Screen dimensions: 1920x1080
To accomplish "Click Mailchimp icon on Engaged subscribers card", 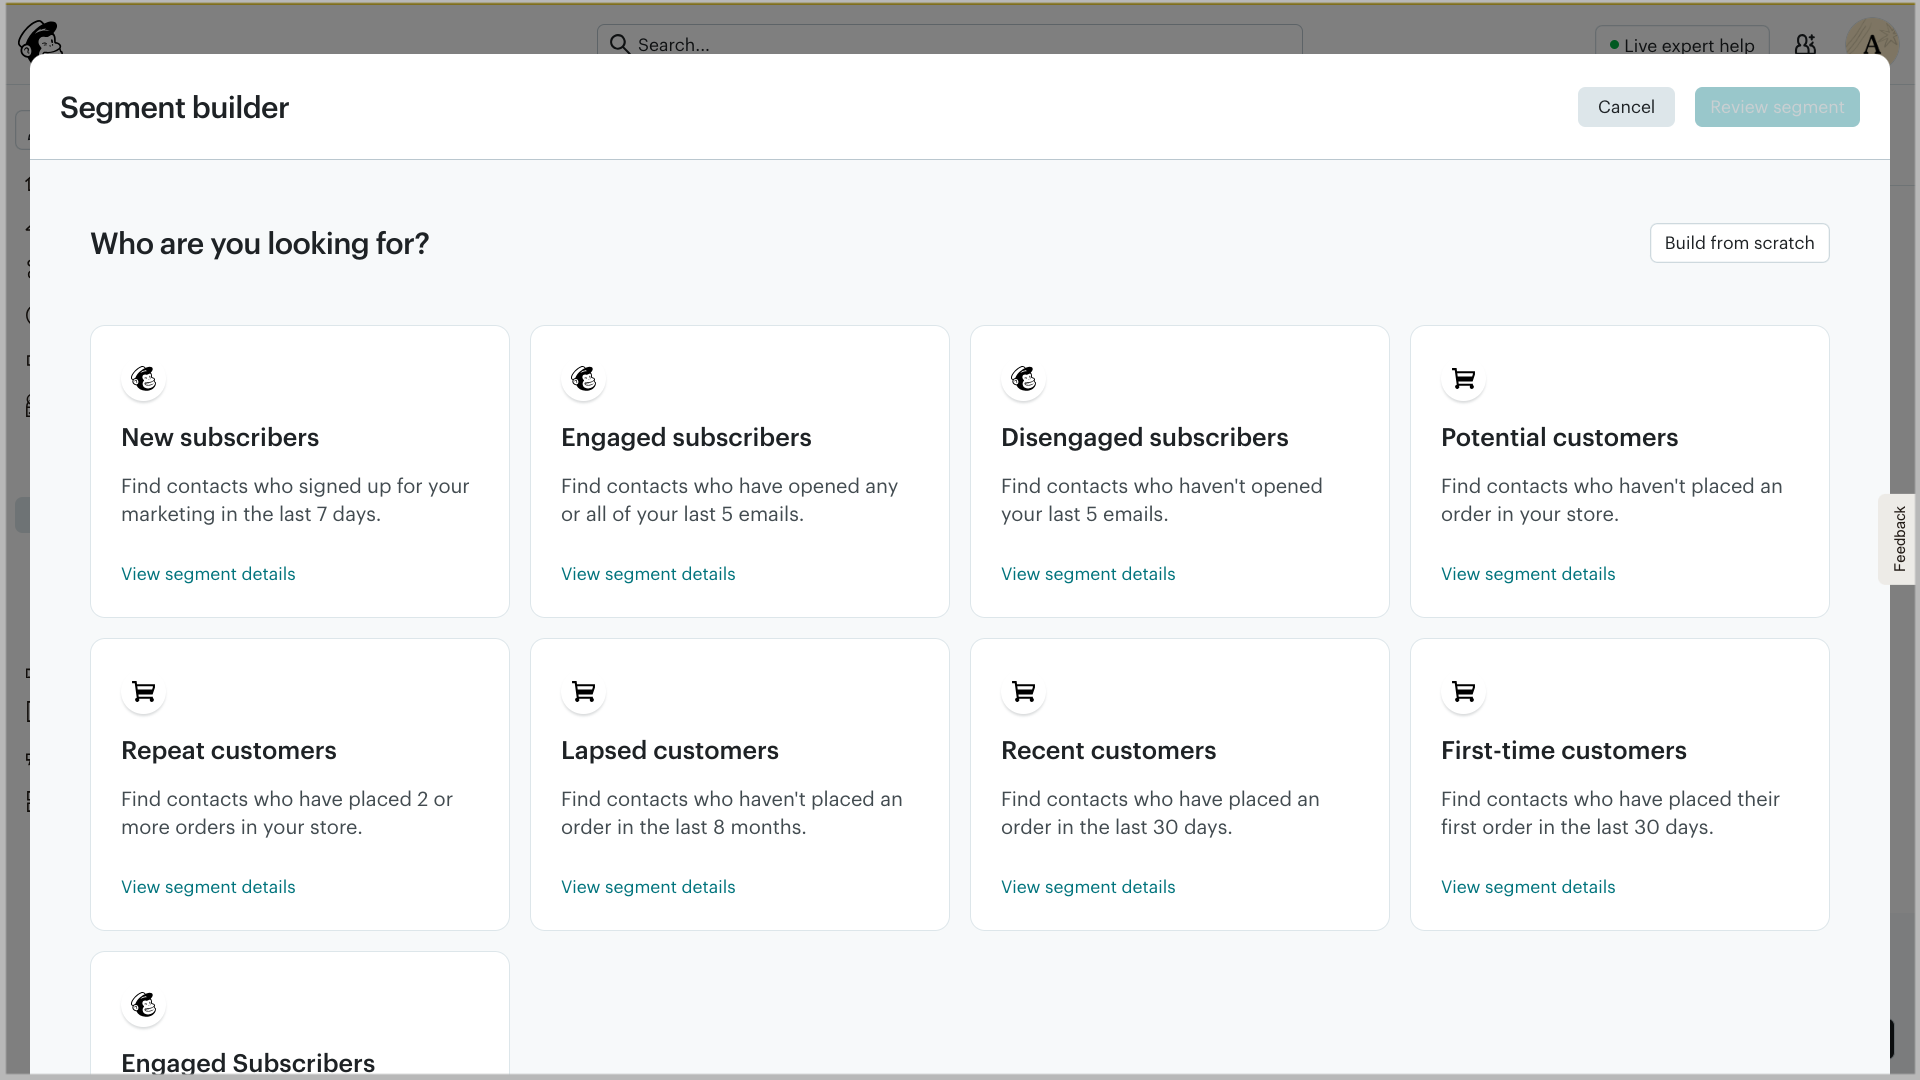I will 584,379.
